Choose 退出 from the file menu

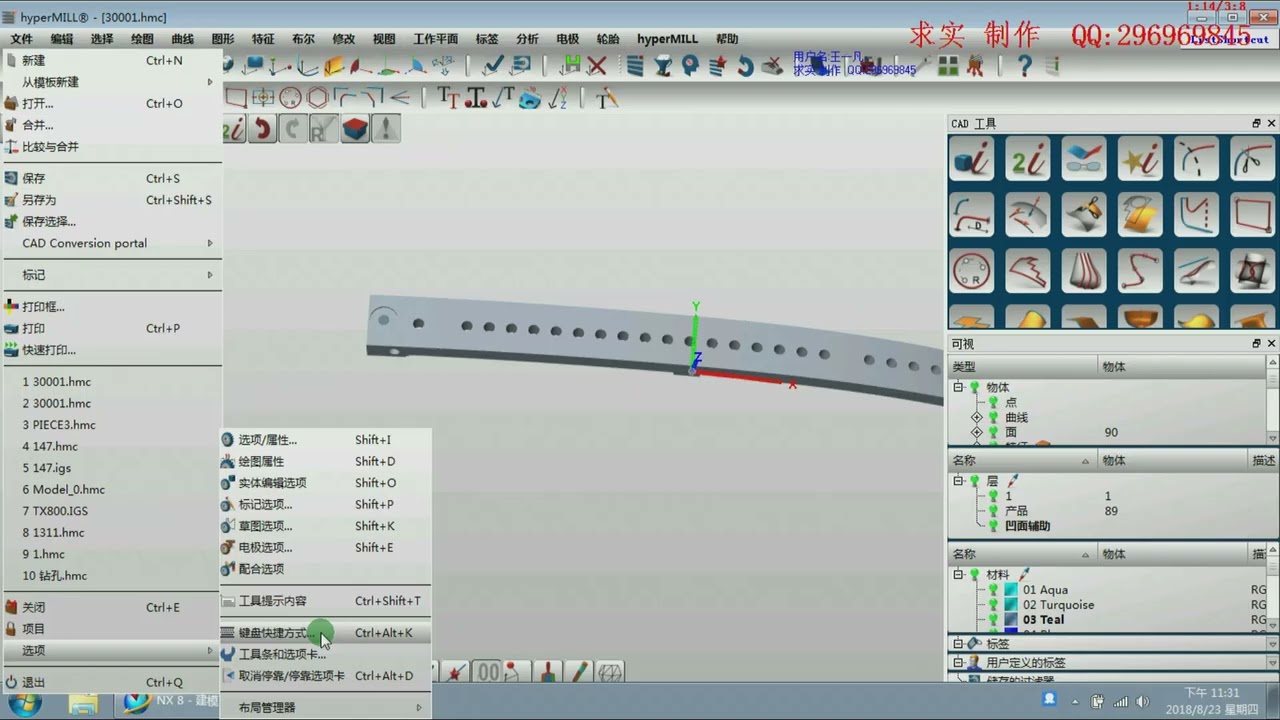pos(111,682)
